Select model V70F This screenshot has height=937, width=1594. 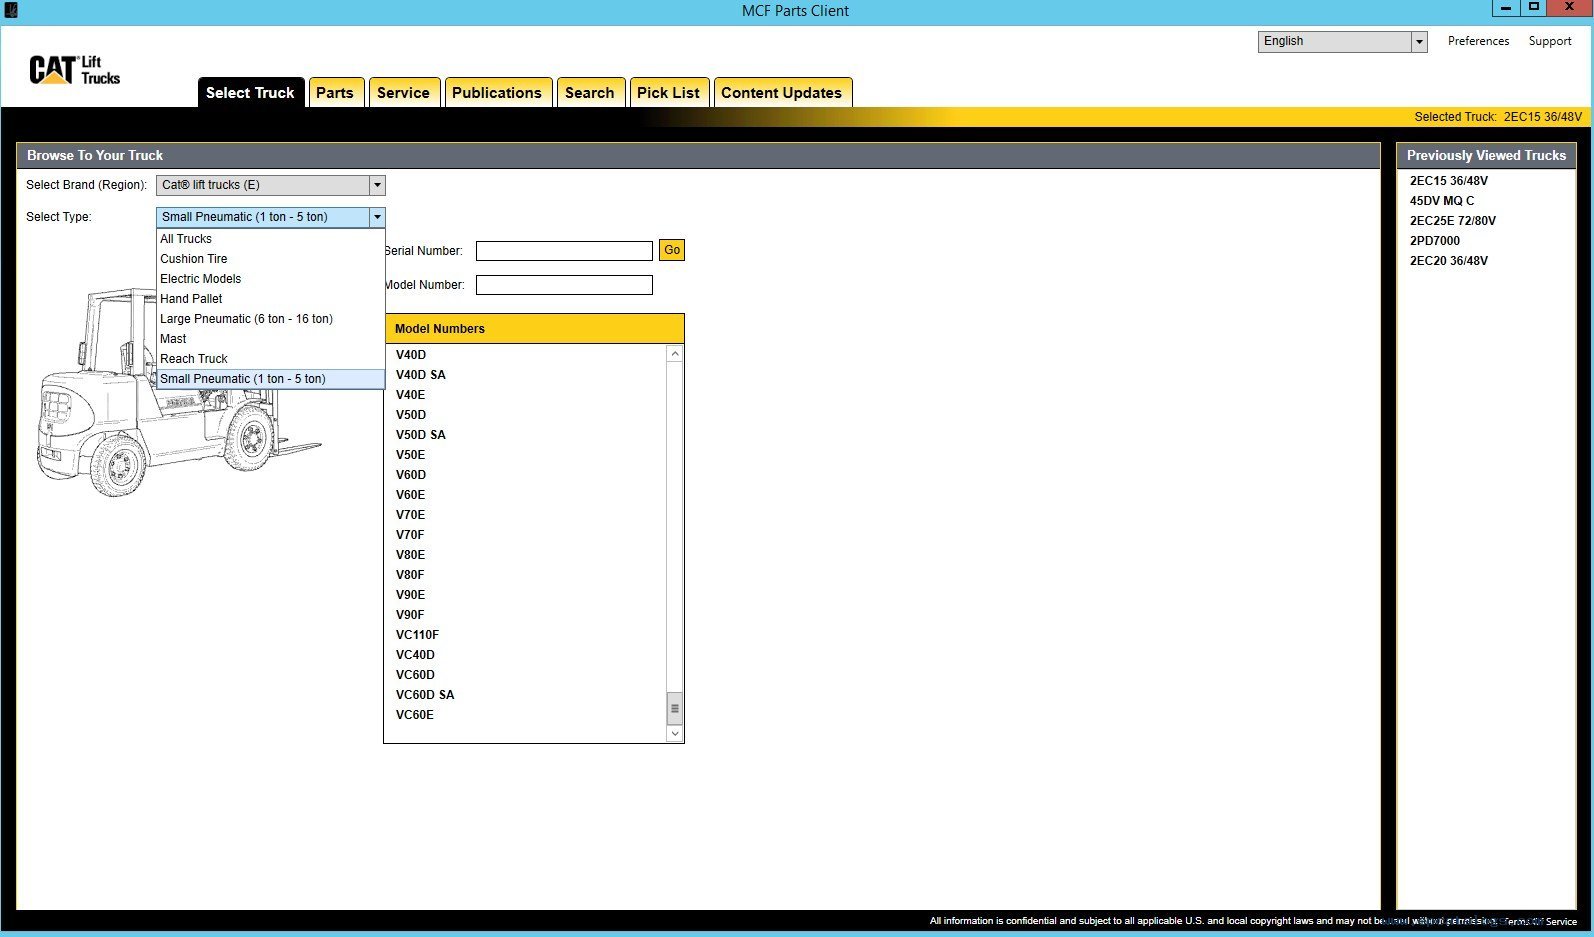click(410, 535)
